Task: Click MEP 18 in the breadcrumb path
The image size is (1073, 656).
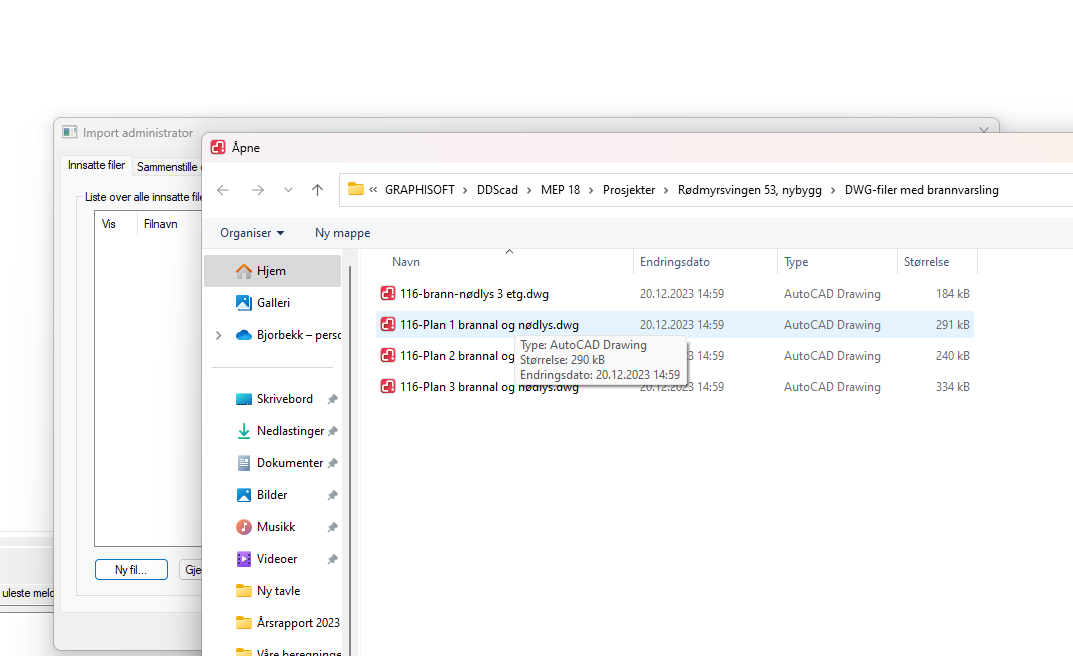Action: point(560,190)
